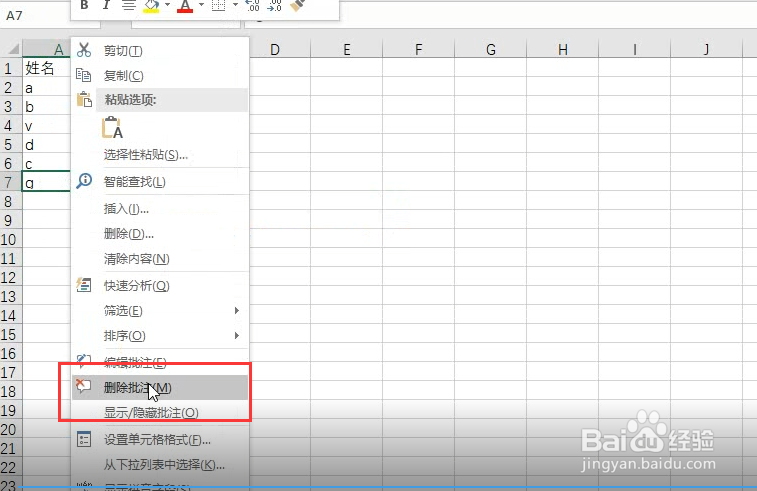Select column D header
This screenshot has width=757, height=491.
tap(280, 49)
